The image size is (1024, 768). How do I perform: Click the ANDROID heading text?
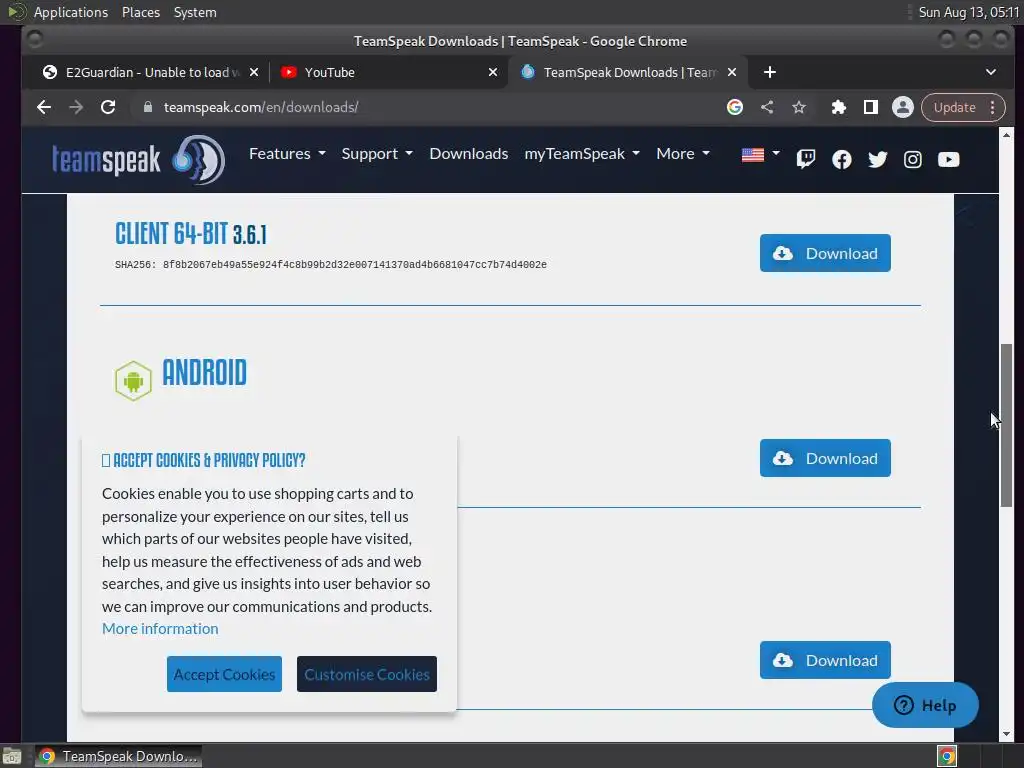coord(204,372)
